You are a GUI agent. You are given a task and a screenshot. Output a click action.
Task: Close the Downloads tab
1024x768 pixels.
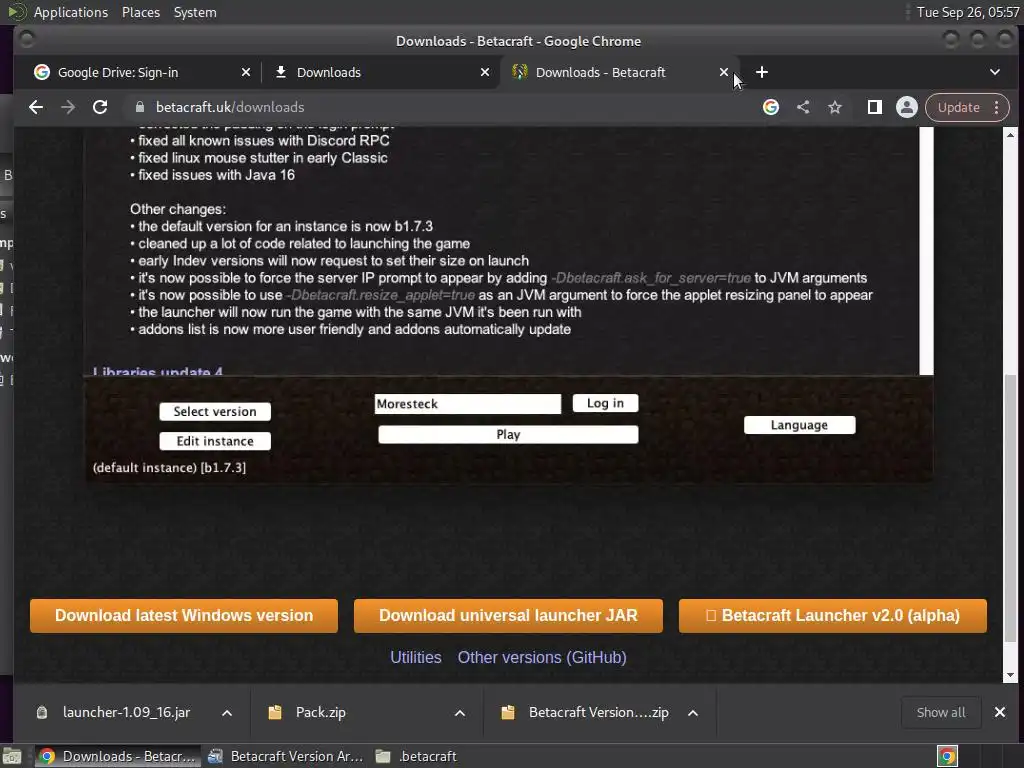click(485, 72)
